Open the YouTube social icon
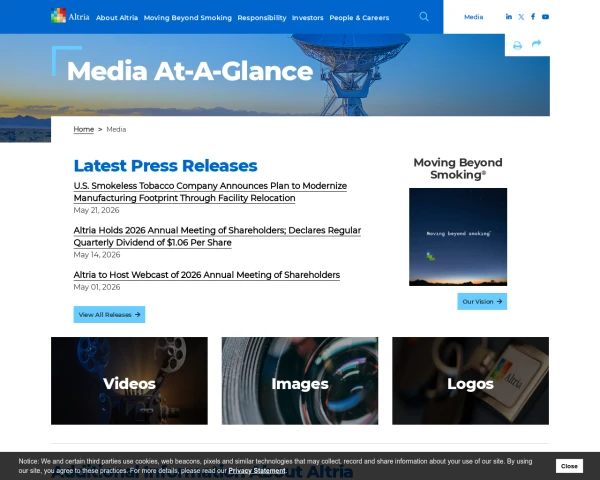The height and width of the screenshot is (480, 600). [545, 17]
